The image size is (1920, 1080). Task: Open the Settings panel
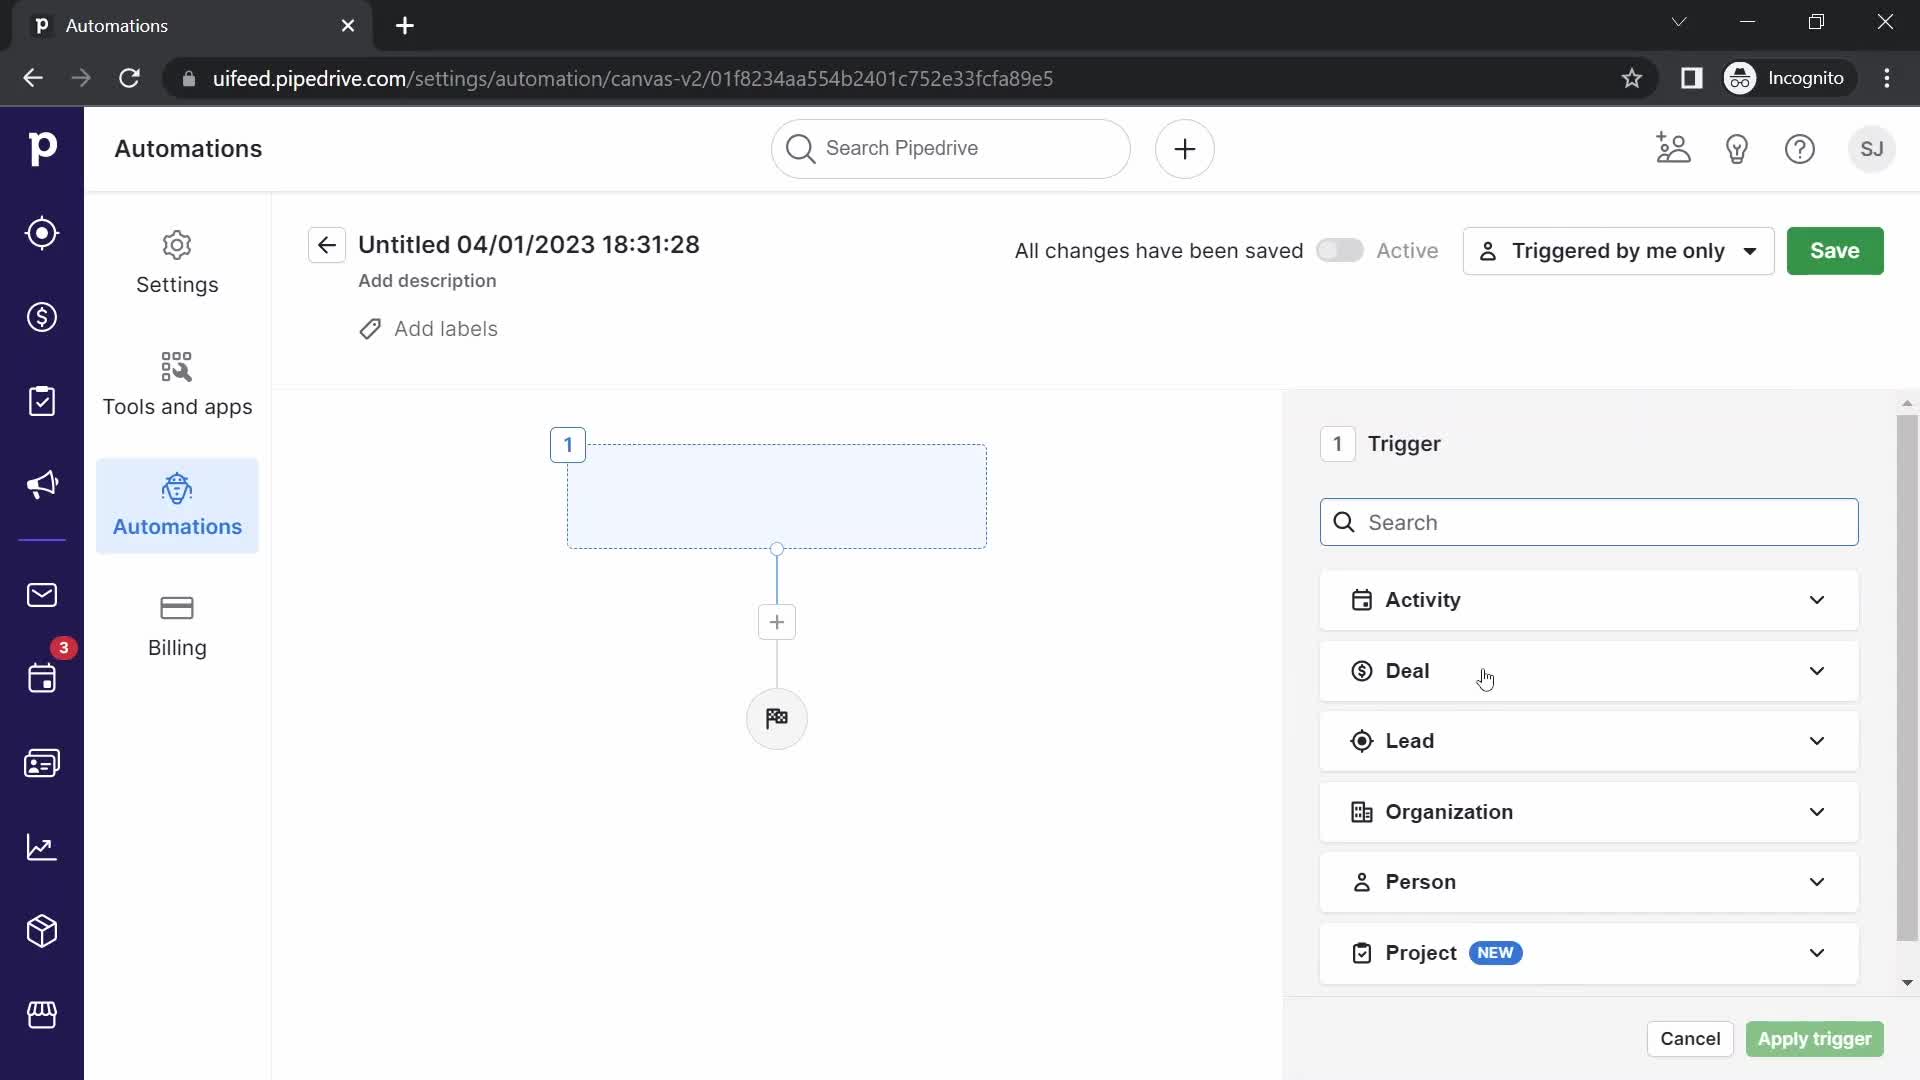pos(177,262)
